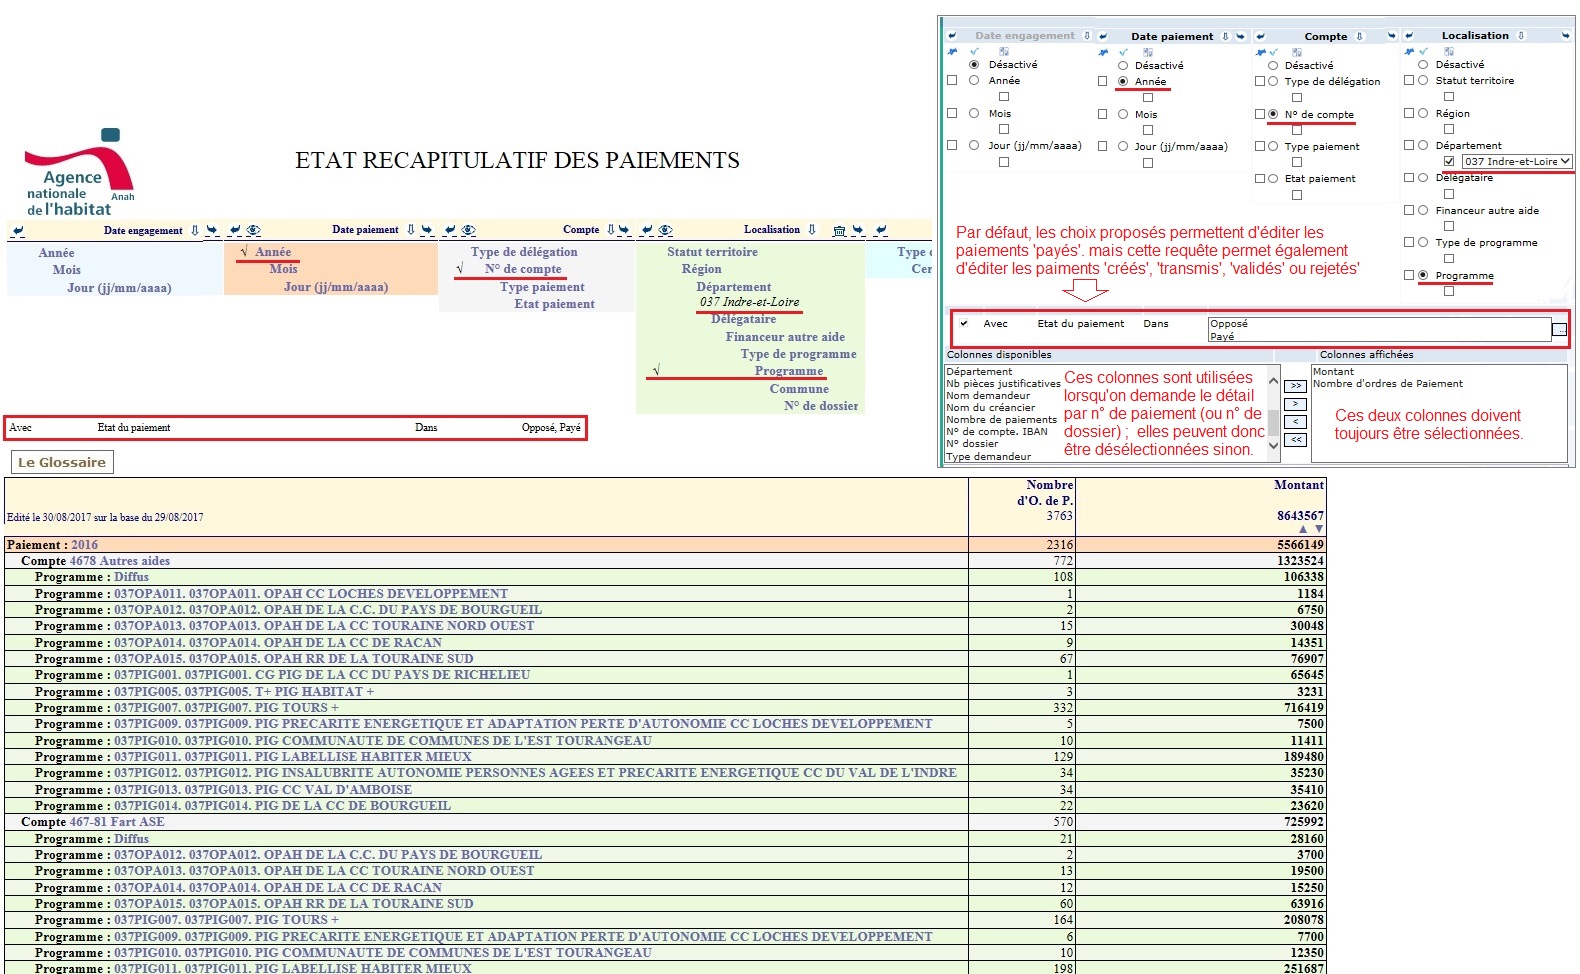This screenshot has height=974, width=1580.
Task: Click eye icon beside Localisation header in report
Action: click(x=666, y=230)
